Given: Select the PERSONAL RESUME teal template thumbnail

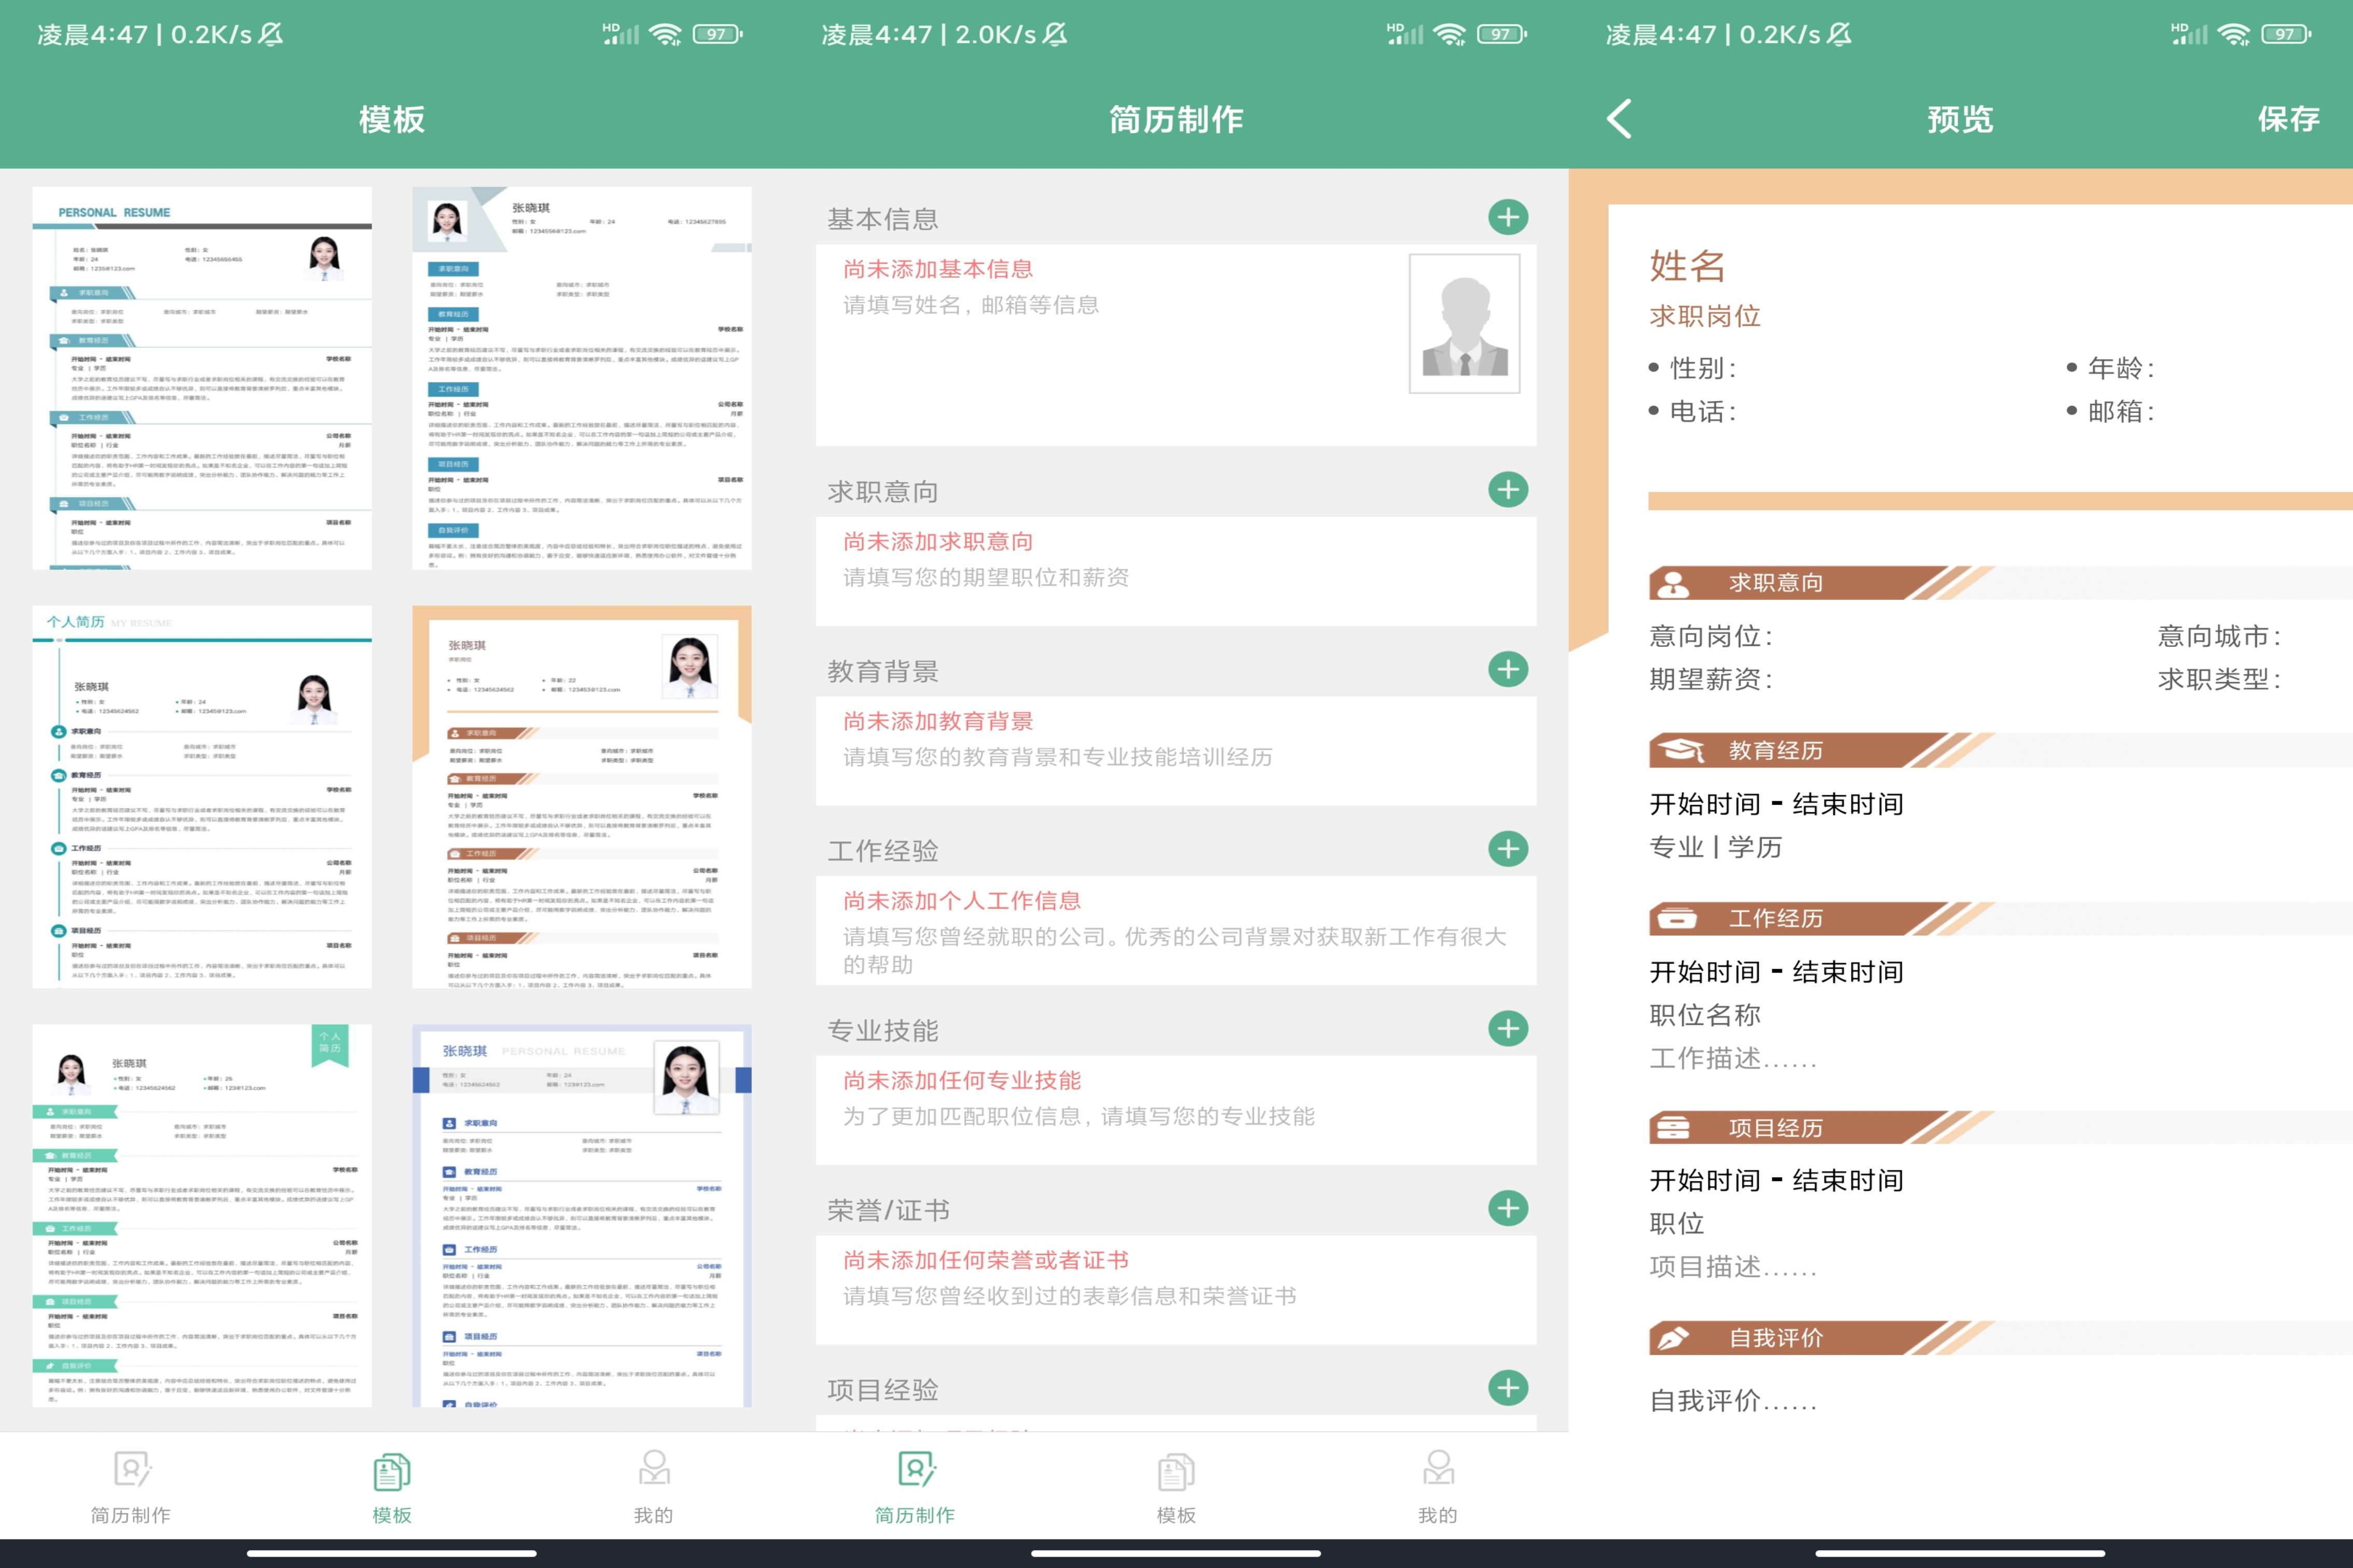Looking at the screenshot, I should pos(202,378).
